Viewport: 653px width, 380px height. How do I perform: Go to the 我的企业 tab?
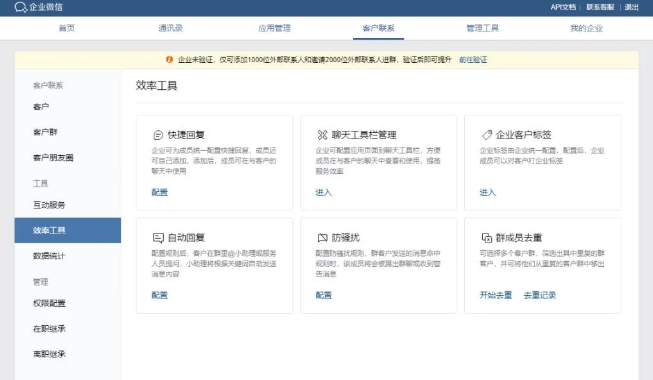pyautogui.click(x=586, y=28)
